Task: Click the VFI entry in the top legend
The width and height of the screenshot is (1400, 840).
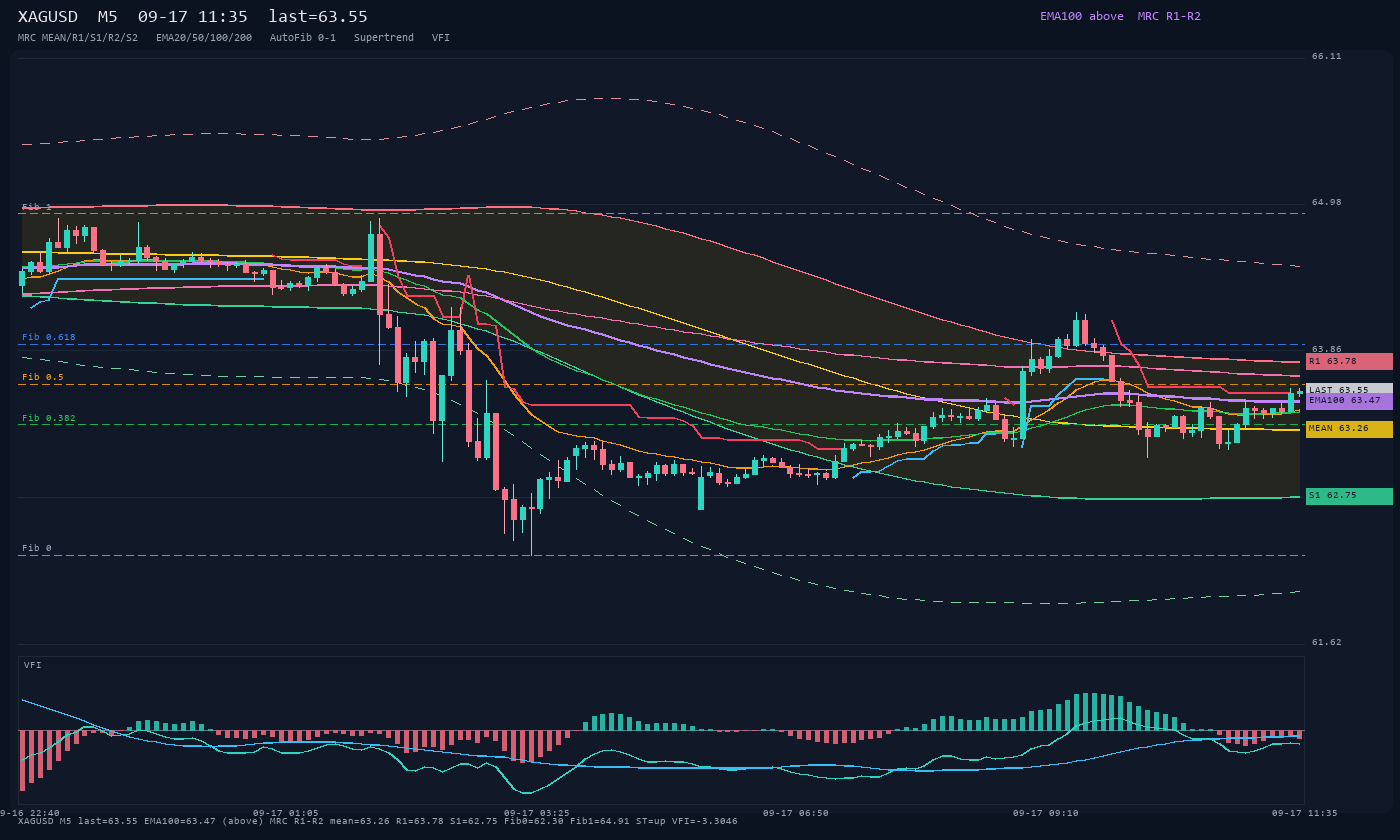Action: [441, 38]
